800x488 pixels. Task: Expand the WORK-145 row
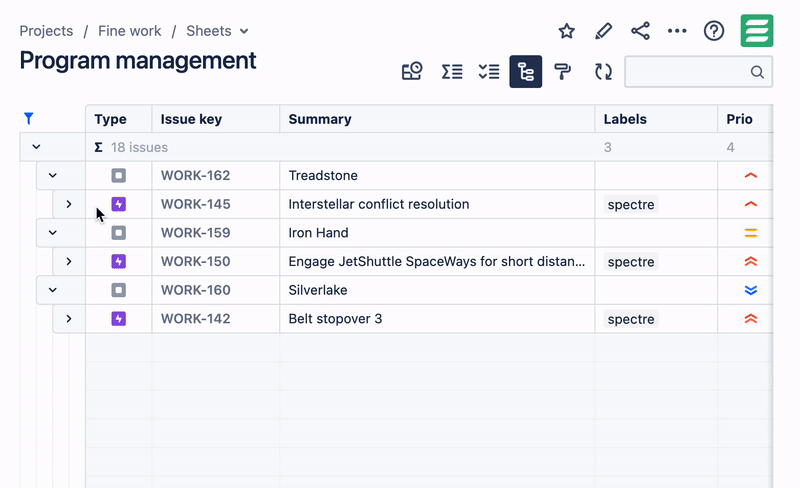[69, 204]
